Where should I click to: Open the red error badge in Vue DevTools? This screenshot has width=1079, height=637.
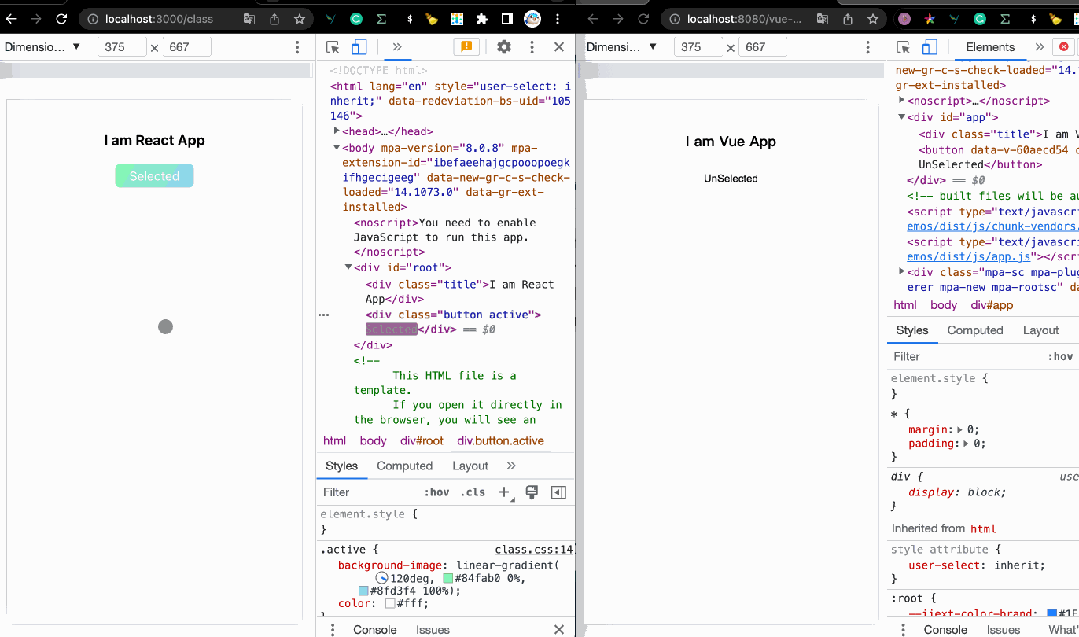[x=1064, y=47]
